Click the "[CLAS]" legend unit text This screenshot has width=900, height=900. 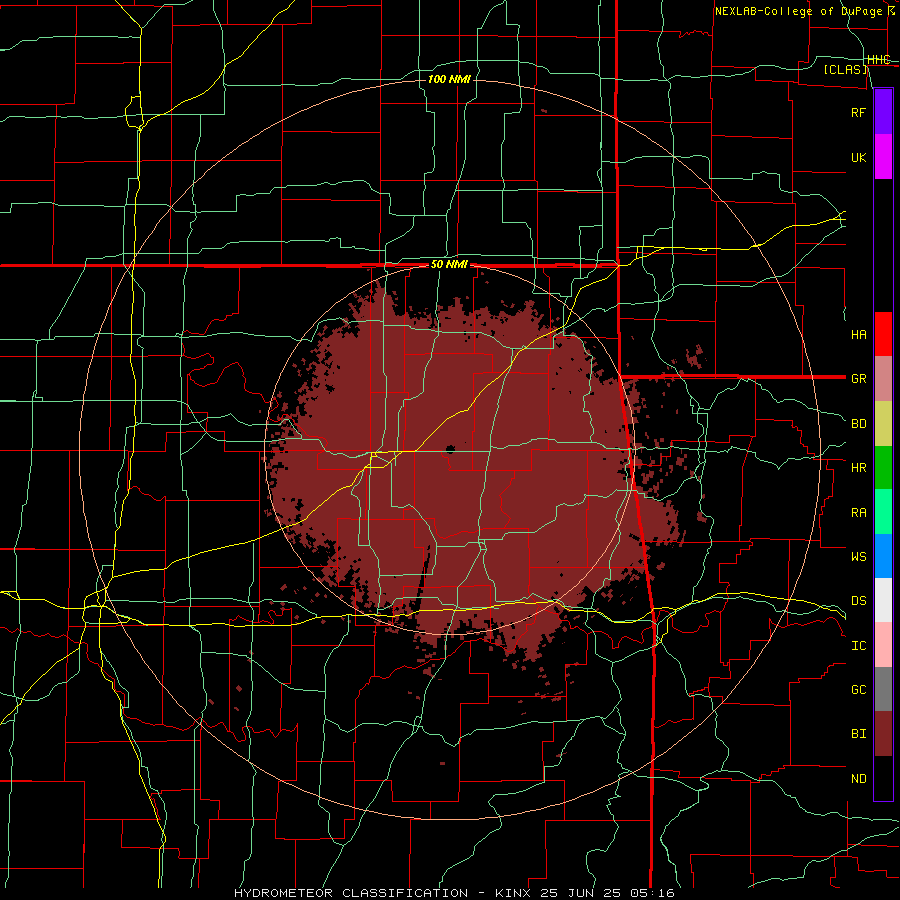coord(846,69)
